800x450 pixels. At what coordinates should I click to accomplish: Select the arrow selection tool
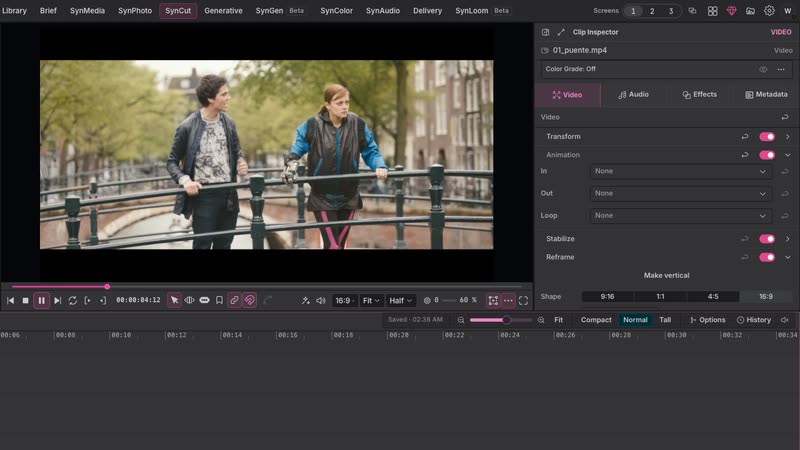[174, 301]
